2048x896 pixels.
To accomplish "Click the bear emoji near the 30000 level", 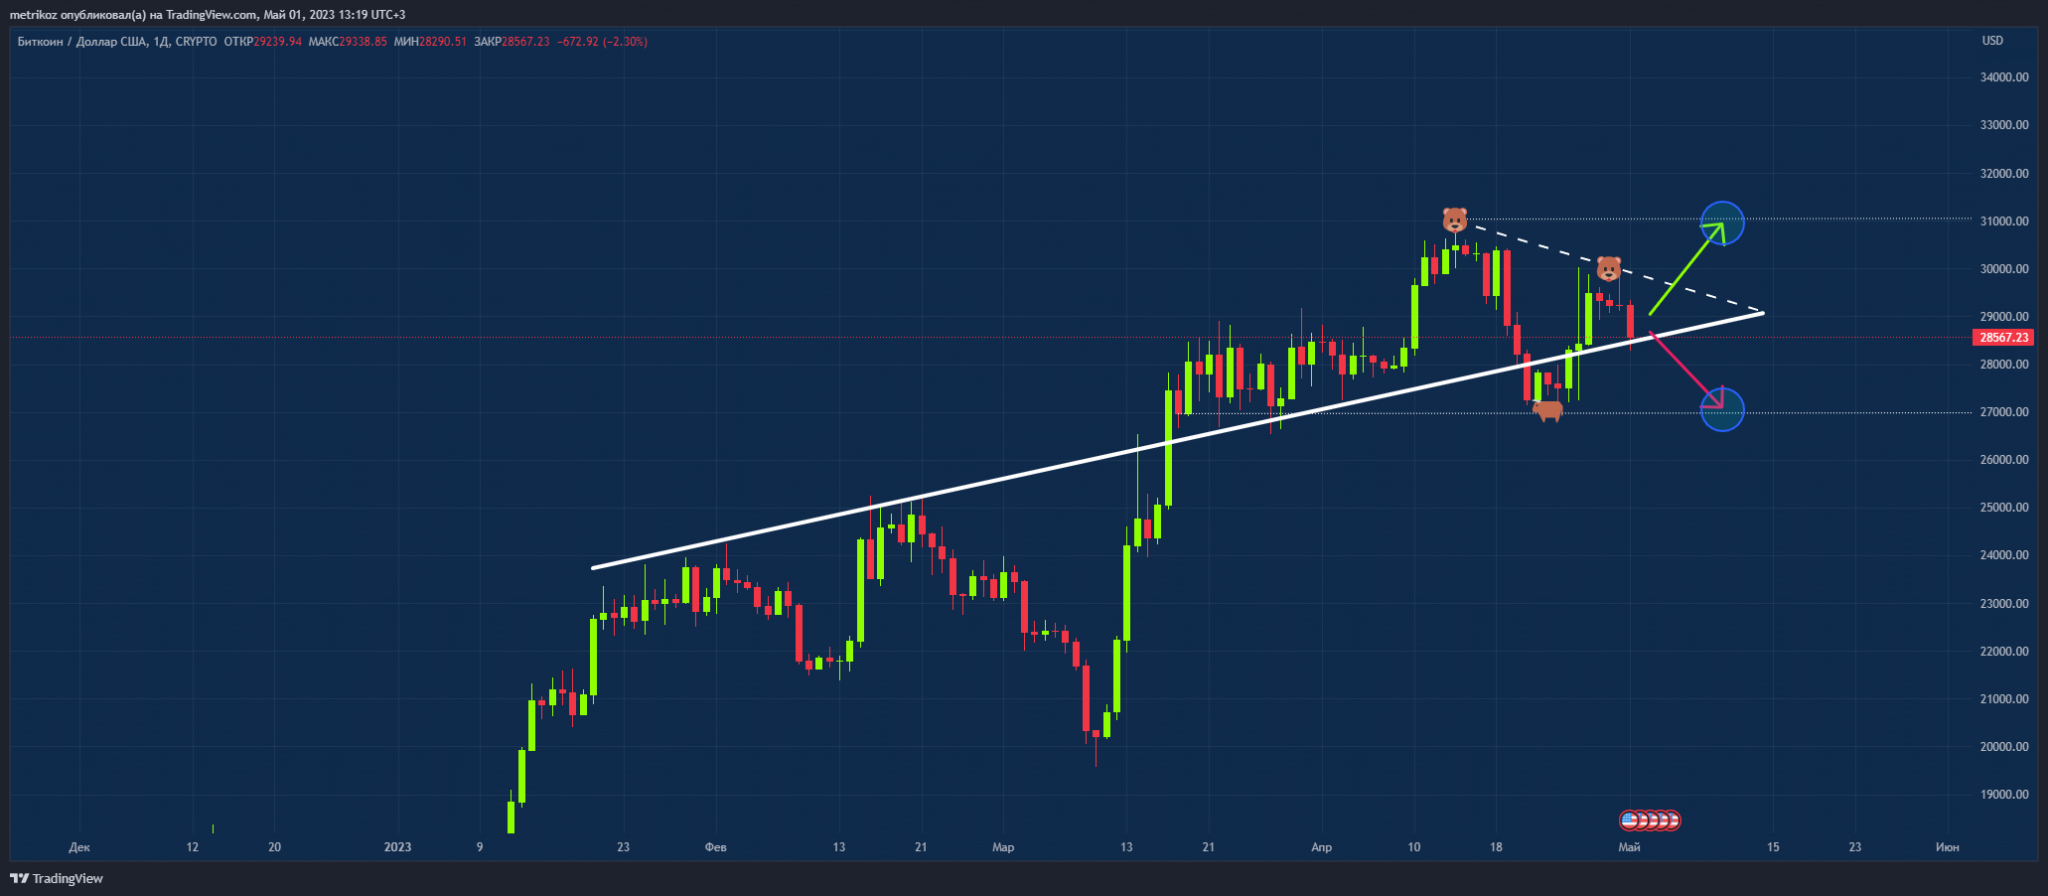I will (1608, 268).
